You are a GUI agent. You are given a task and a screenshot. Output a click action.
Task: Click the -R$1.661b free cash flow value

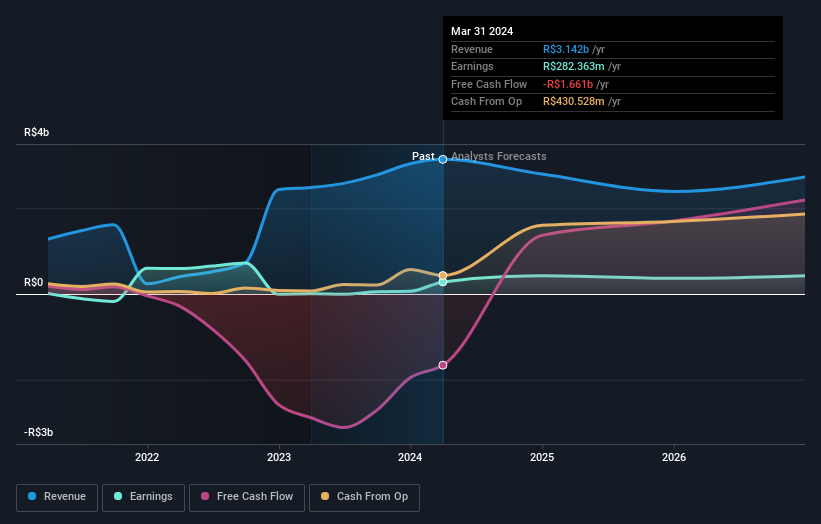(568, 84)
